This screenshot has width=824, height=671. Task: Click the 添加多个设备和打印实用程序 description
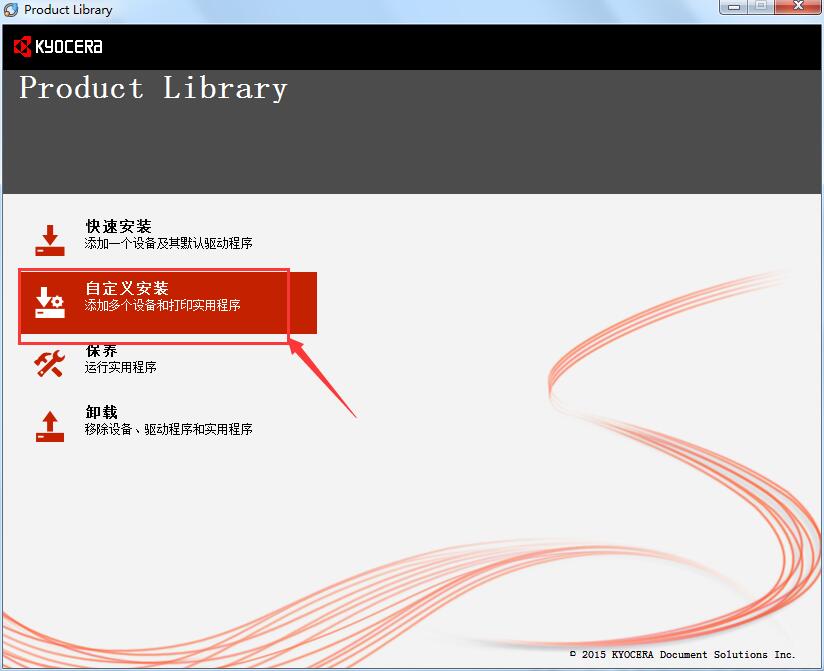pyautogui.click(x=162, y=305)
